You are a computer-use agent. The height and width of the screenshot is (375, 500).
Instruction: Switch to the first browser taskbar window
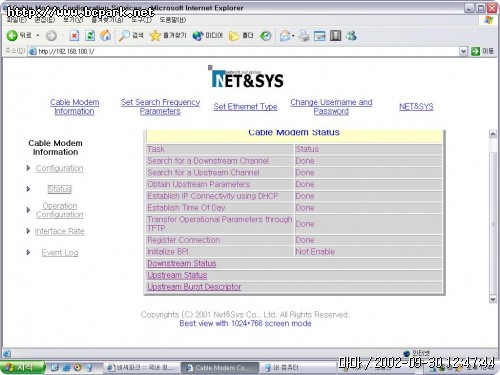point(141,368)
